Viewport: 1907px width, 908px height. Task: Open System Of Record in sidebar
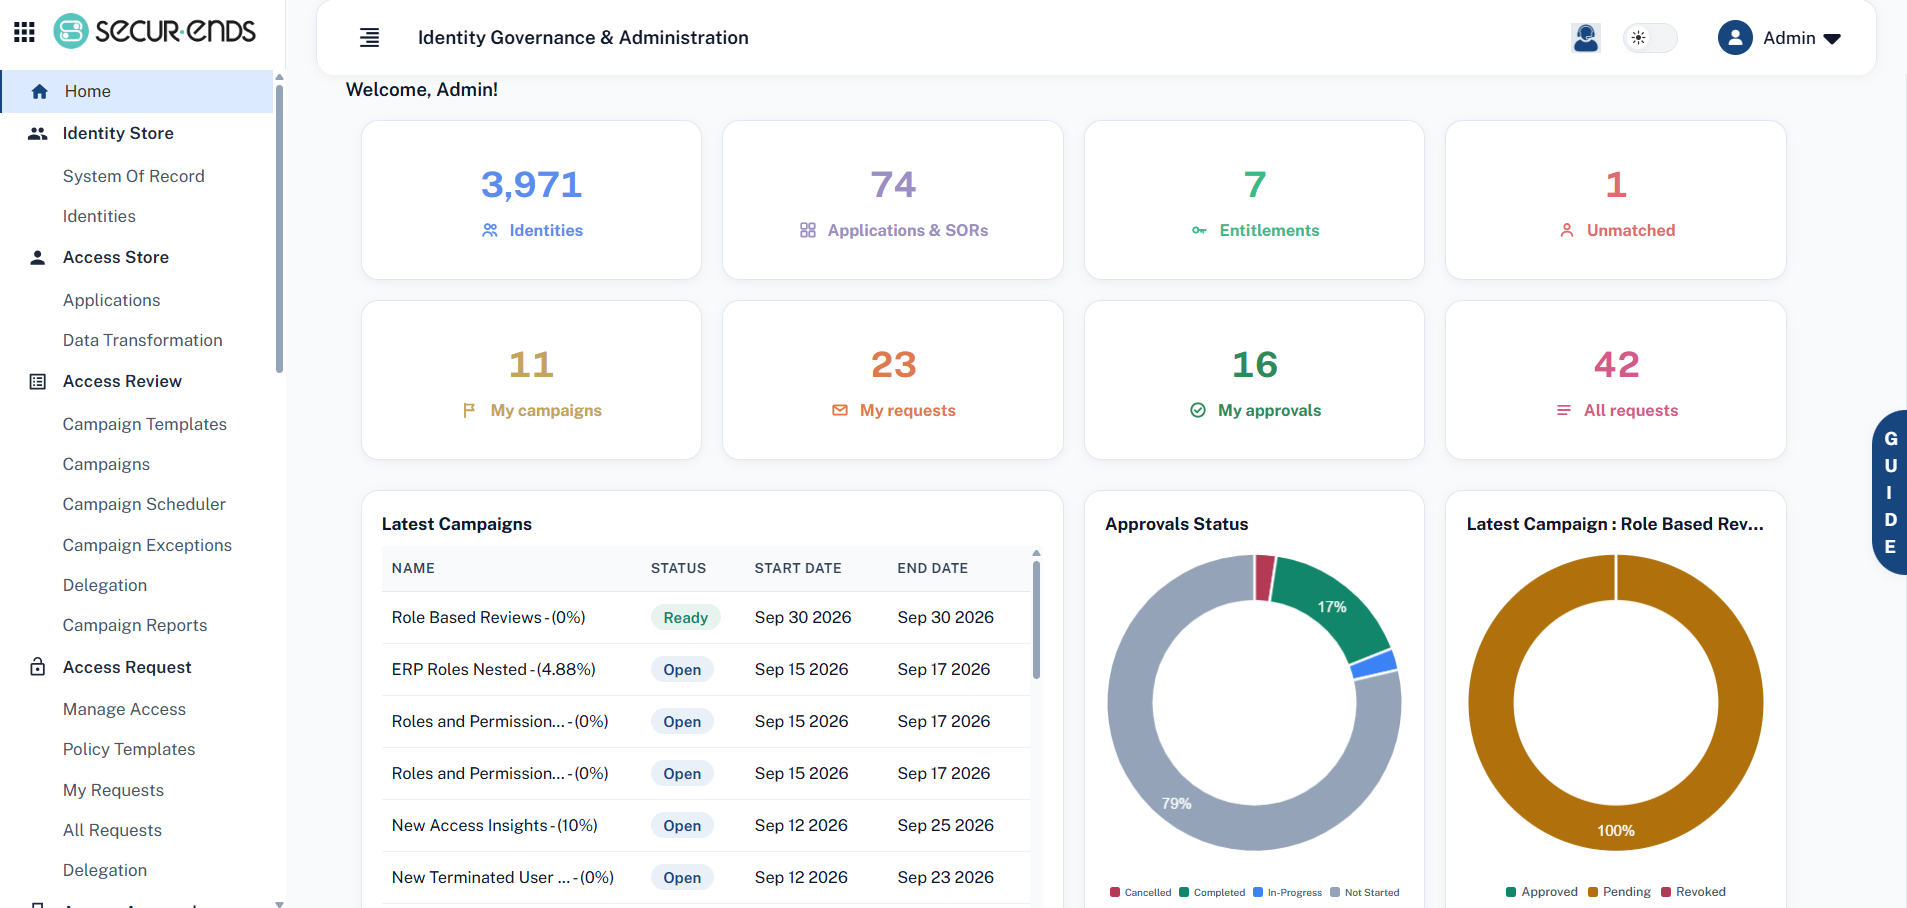point(134,176)
